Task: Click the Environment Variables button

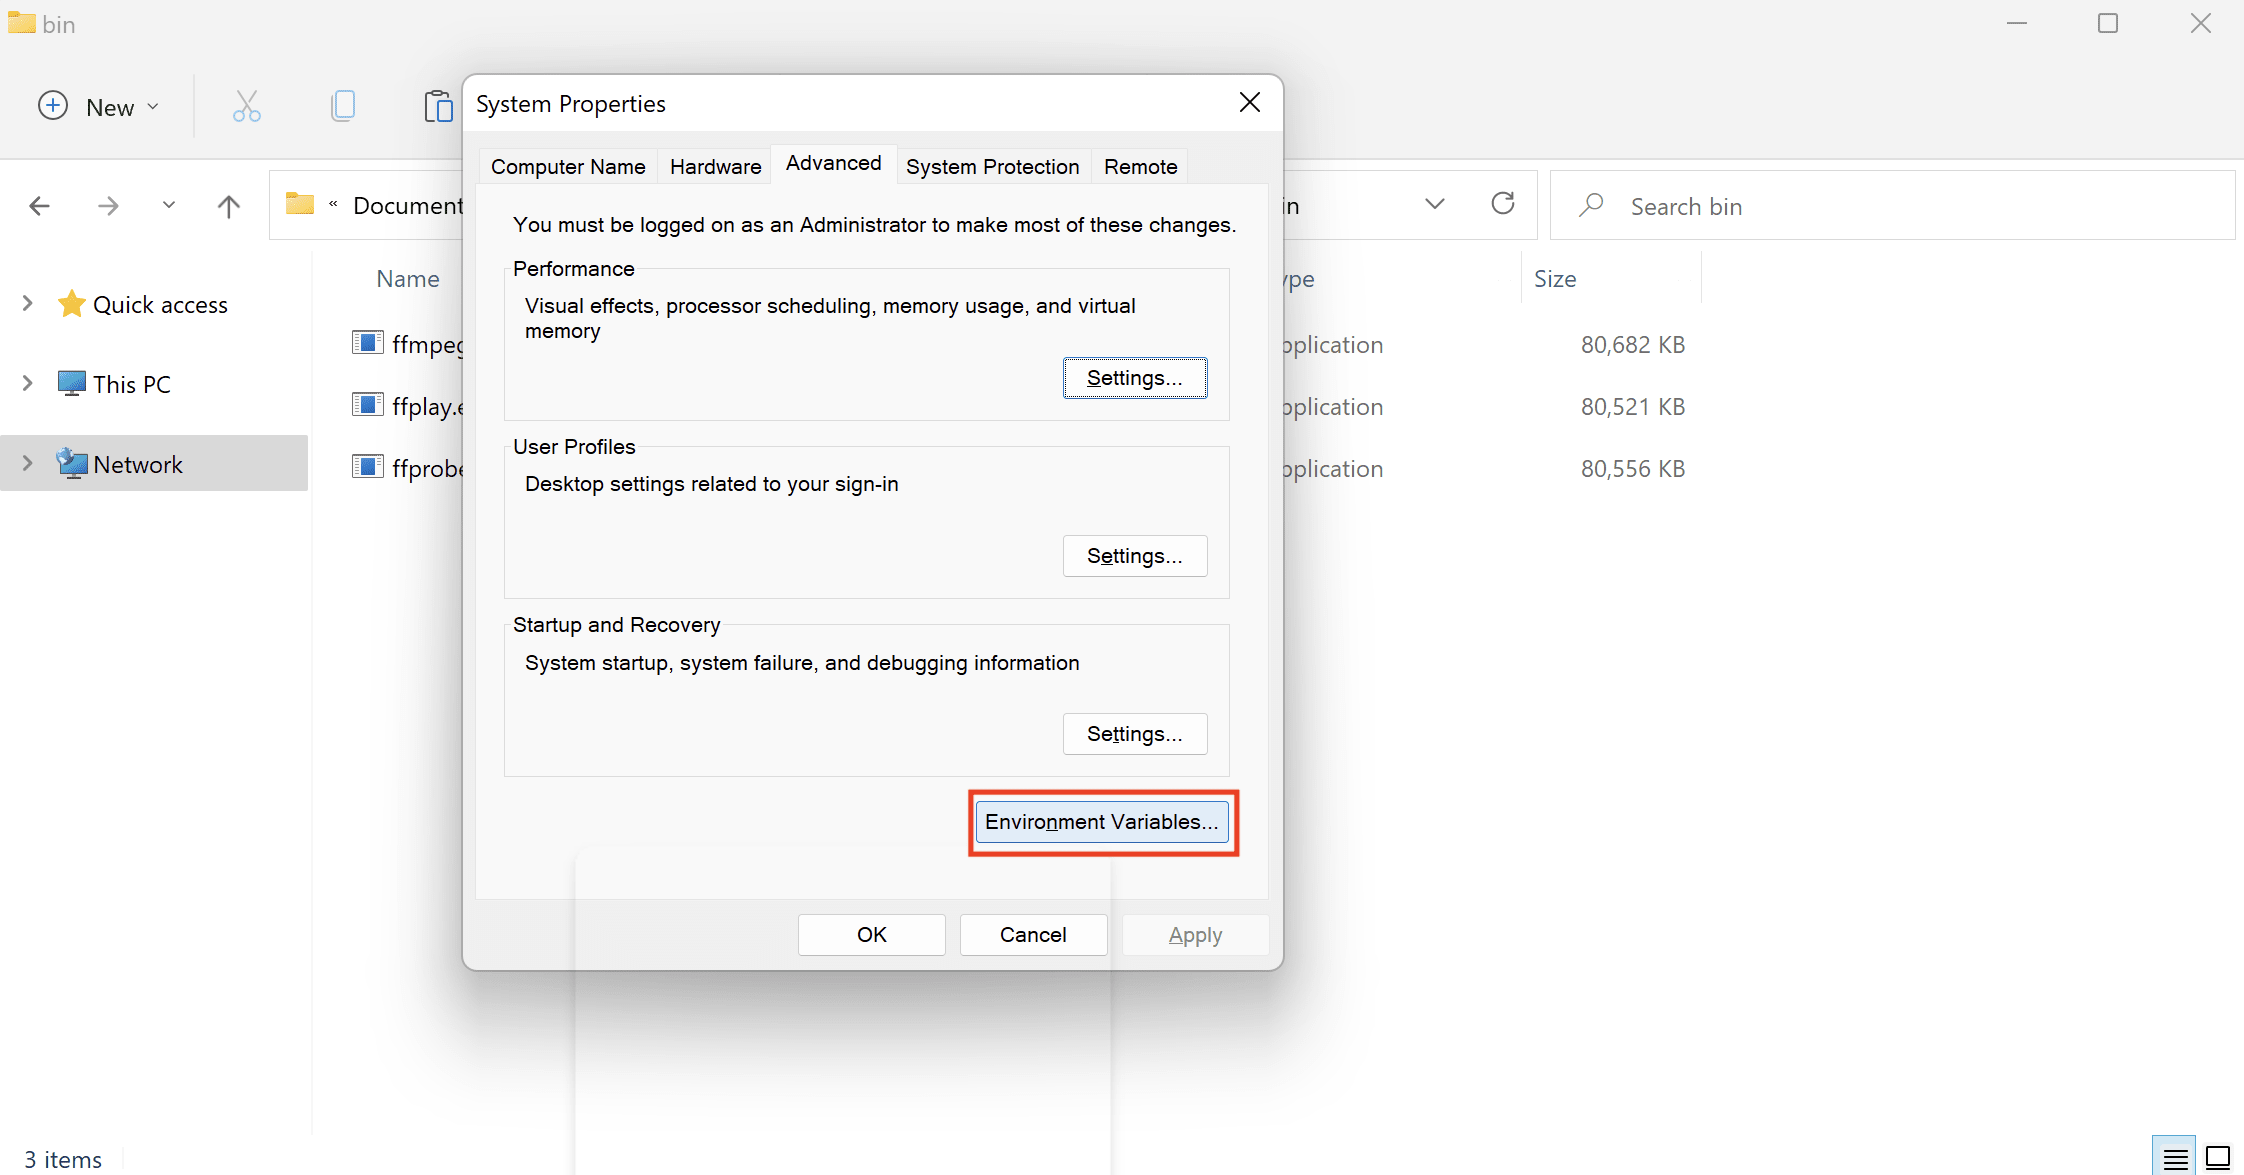Action: [1101, 822]
